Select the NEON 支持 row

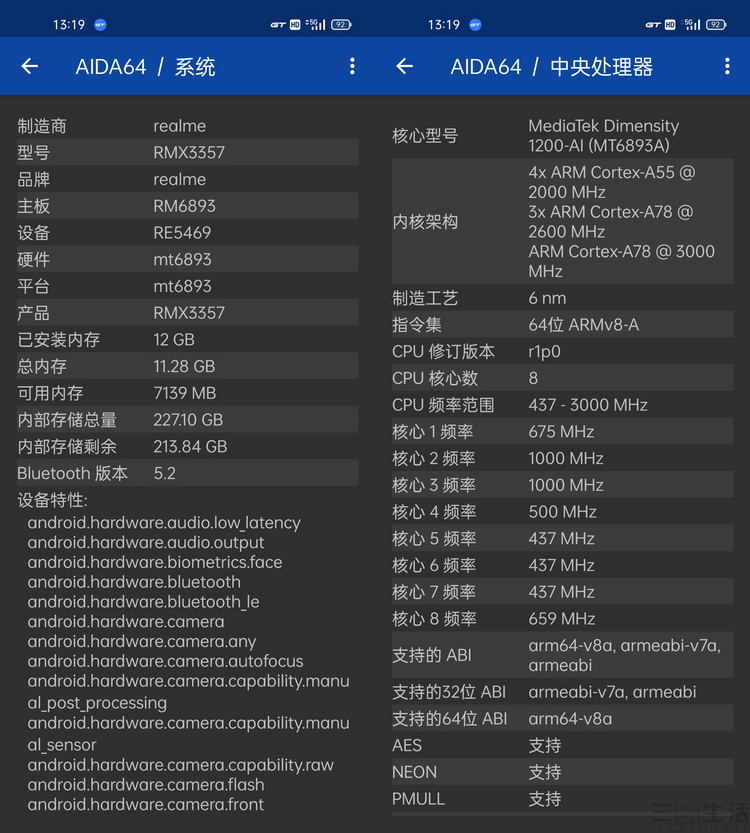click(562, 772)
